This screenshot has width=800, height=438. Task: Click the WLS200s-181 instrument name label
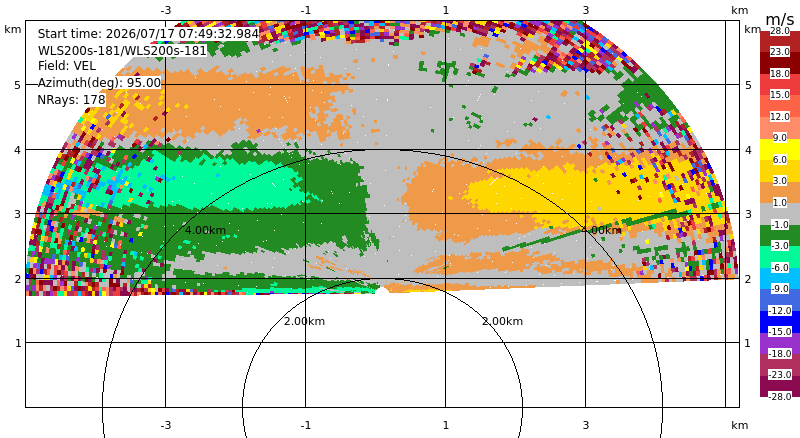(x=122, y=51)
